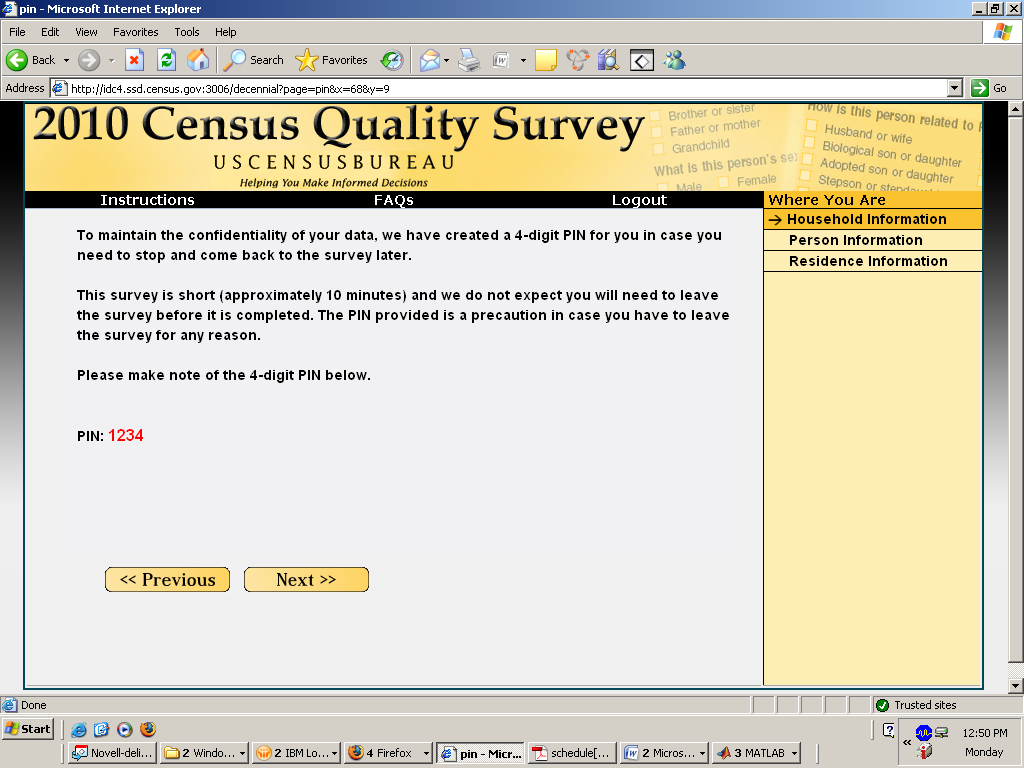
Task: Click the << Previous button
Action: pos(167,580)
